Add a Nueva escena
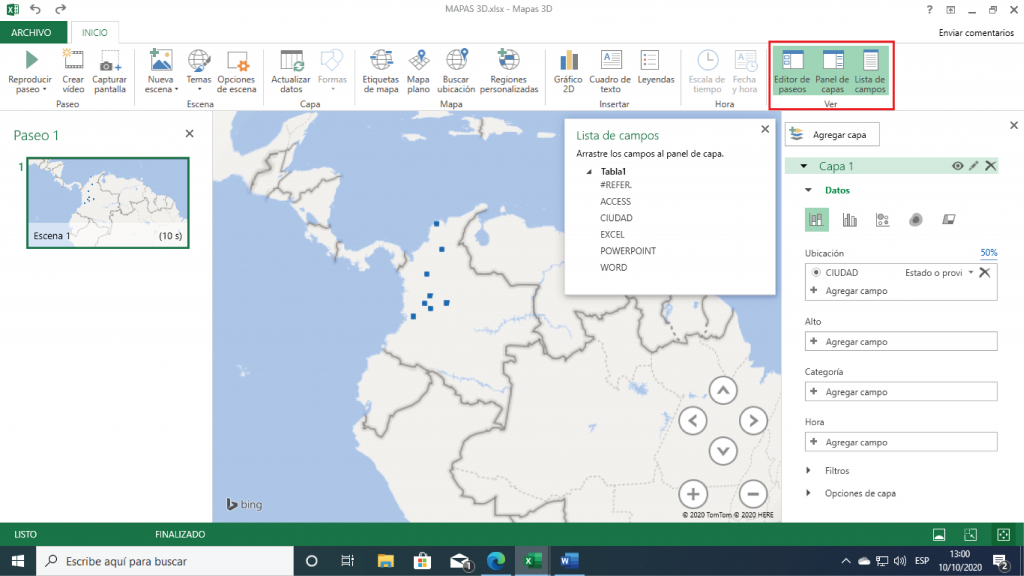 pos(161,72)
